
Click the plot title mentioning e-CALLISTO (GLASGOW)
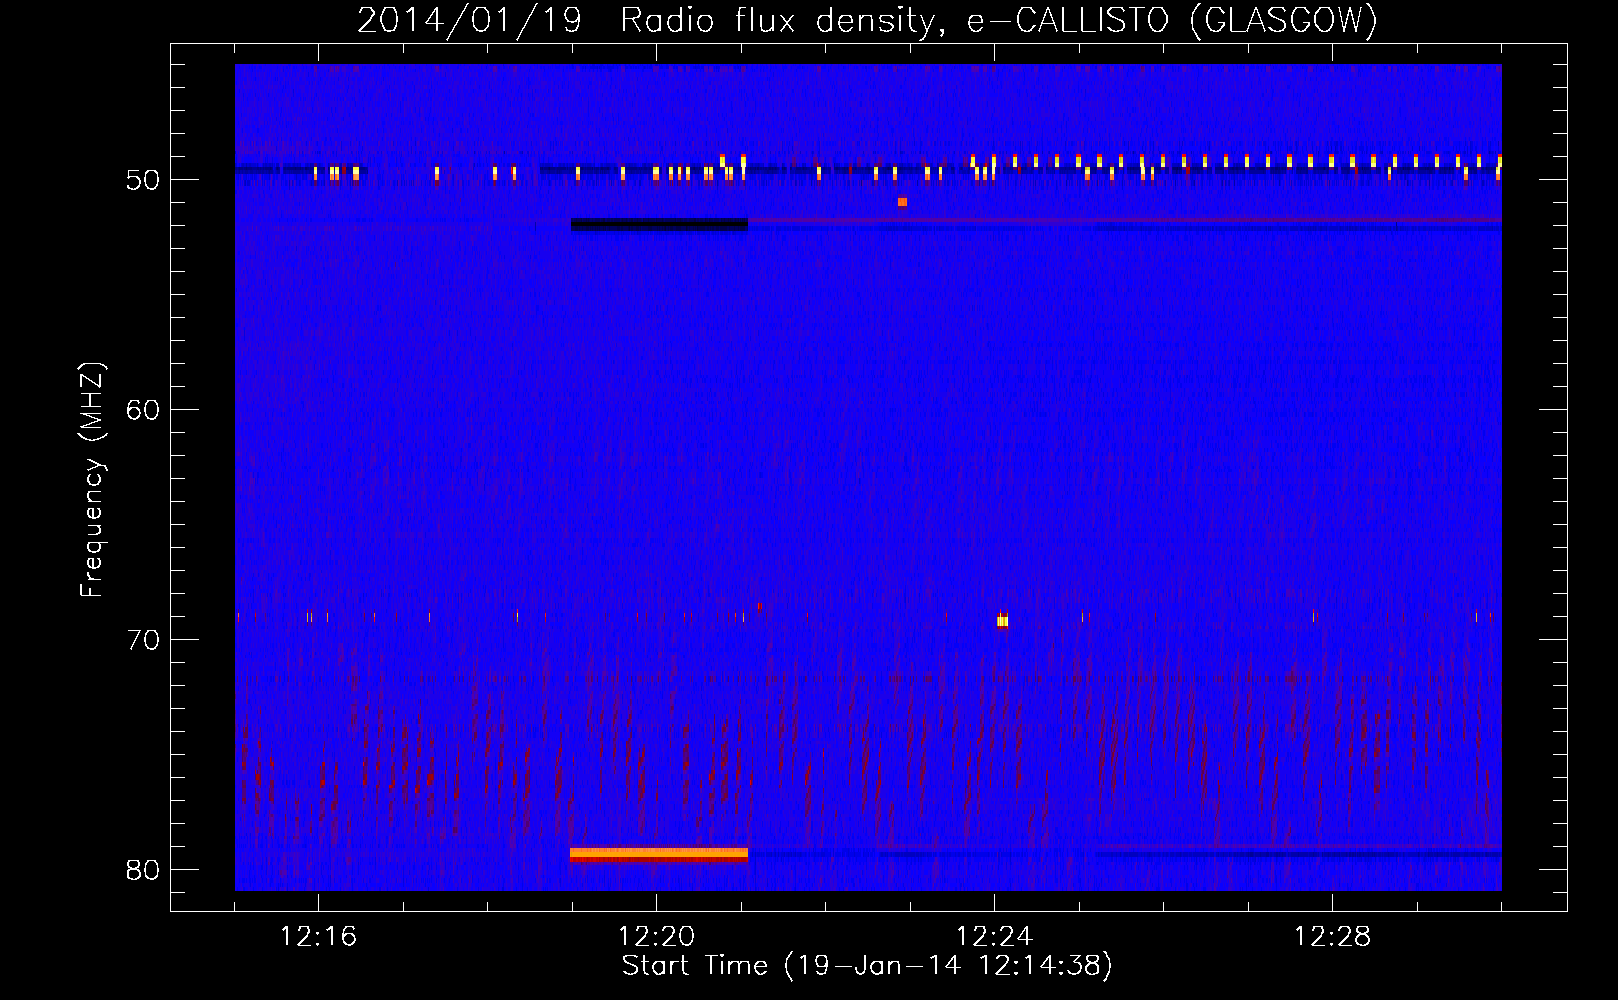pos(867,21)
